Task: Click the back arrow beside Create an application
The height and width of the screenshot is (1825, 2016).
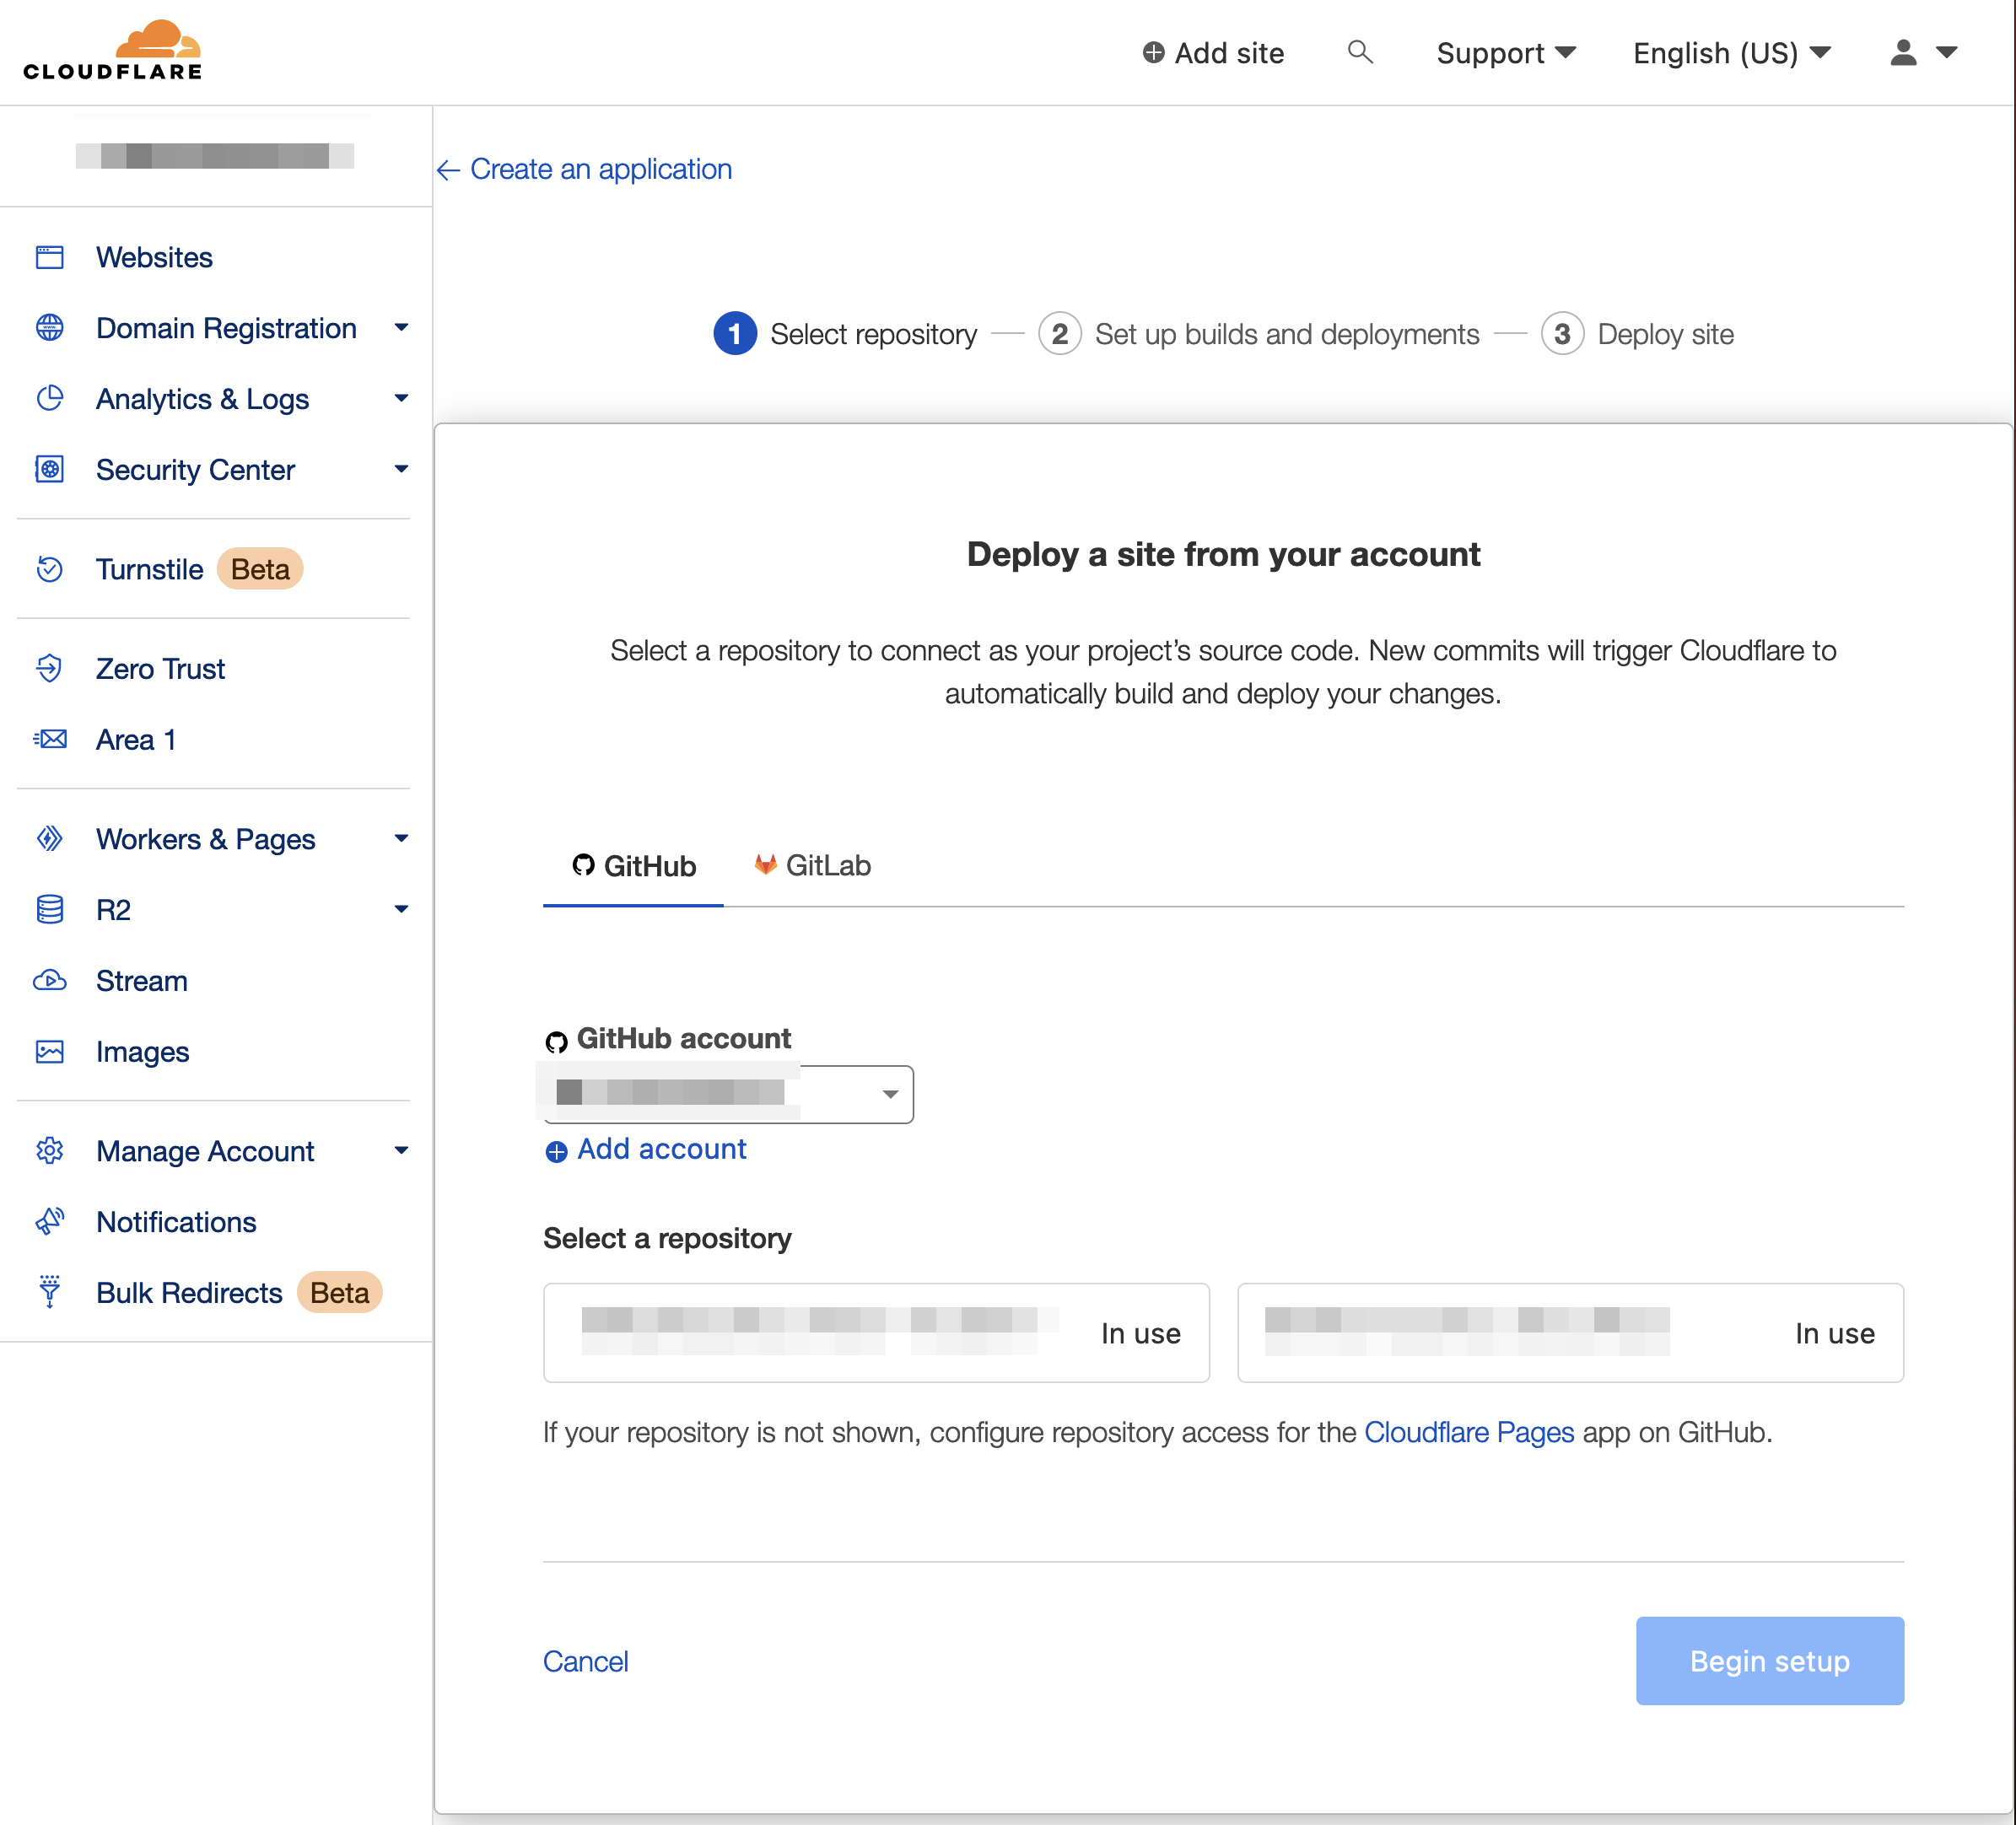Action: pos(448,170)
